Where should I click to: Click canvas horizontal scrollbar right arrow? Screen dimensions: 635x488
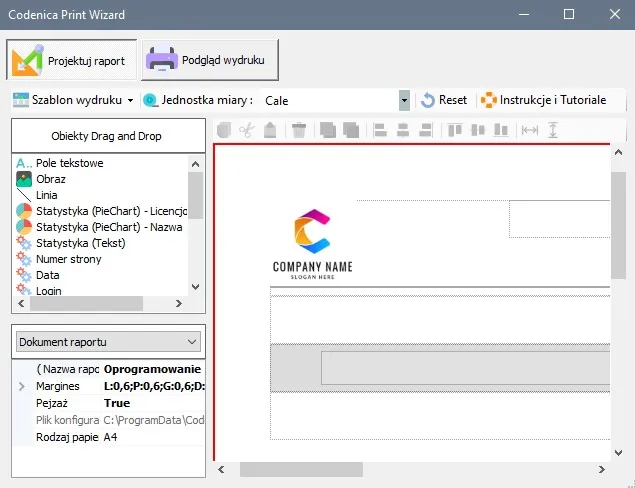point(602,469)
